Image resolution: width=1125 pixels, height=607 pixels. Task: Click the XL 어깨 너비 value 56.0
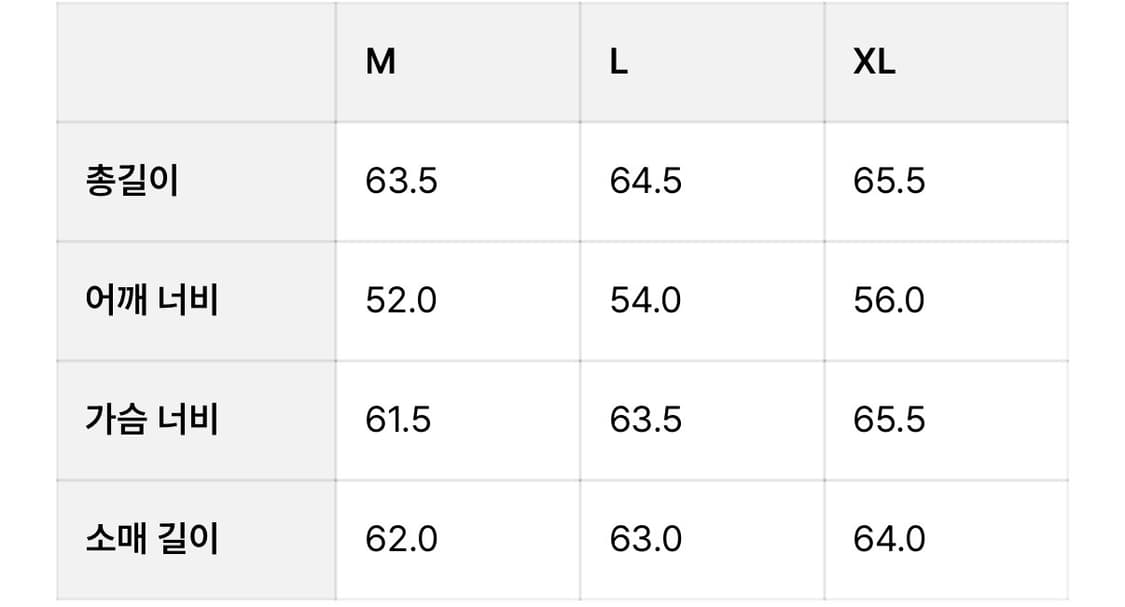point(889,300)
